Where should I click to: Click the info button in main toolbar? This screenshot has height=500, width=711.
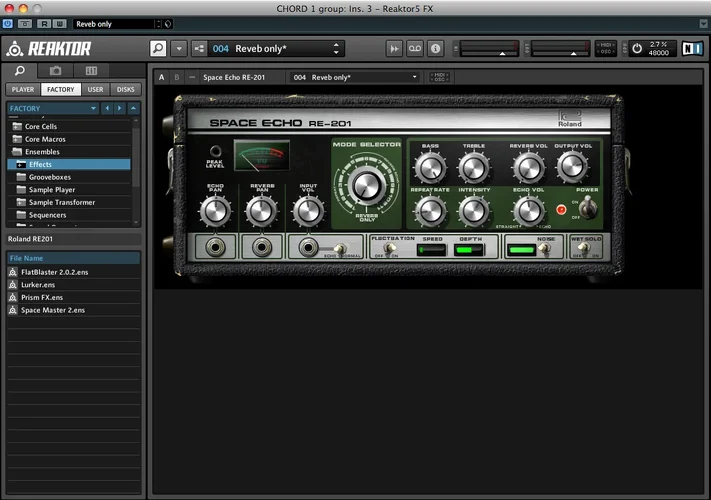435,48
